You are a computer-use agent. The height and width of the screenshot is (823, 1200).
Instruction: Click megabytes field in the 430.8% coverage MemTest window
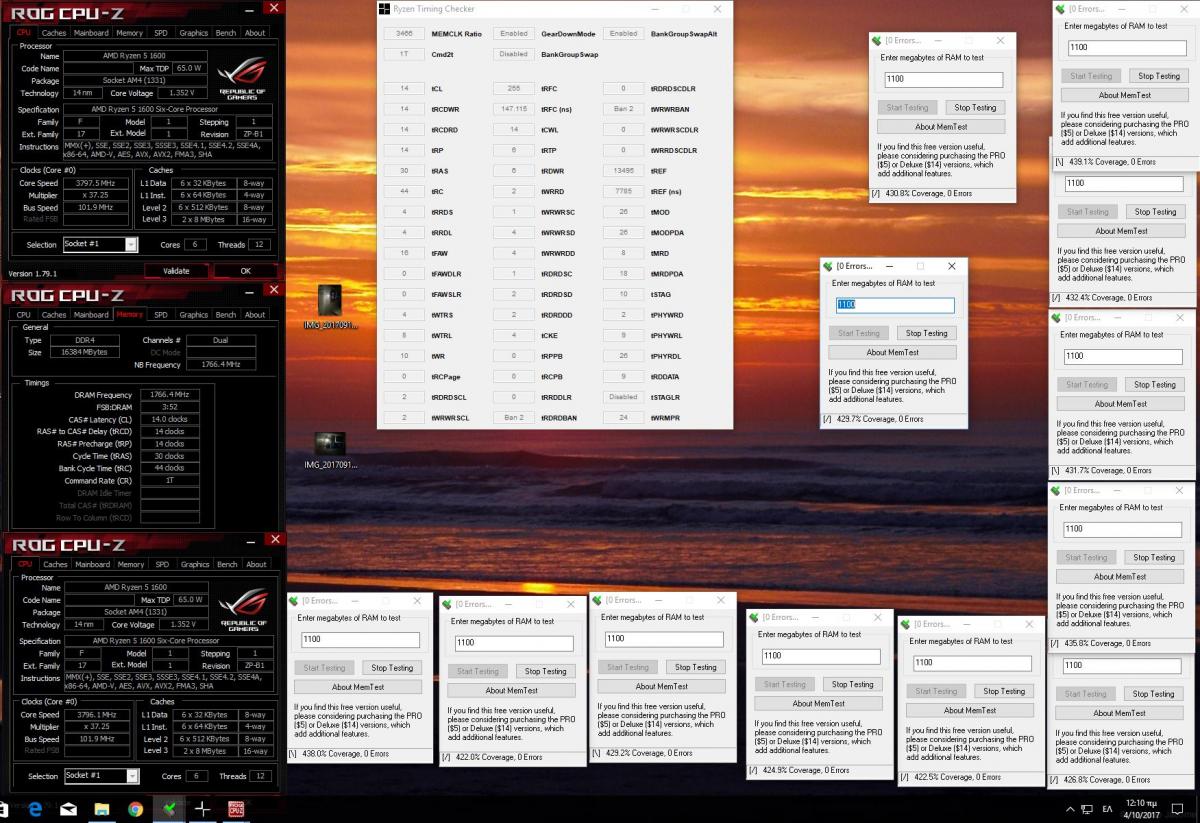tap(943, 80)
